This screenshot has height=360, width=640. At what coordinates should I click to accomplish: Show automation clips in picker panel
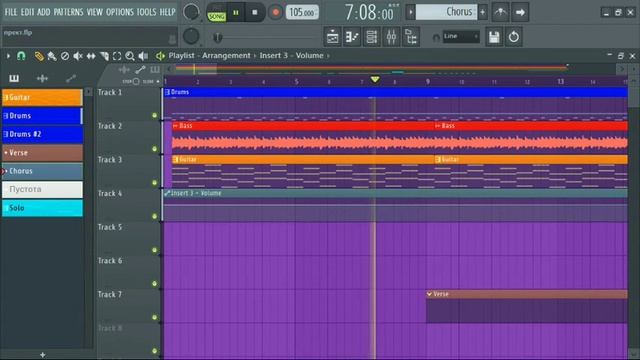pos(71,78)
